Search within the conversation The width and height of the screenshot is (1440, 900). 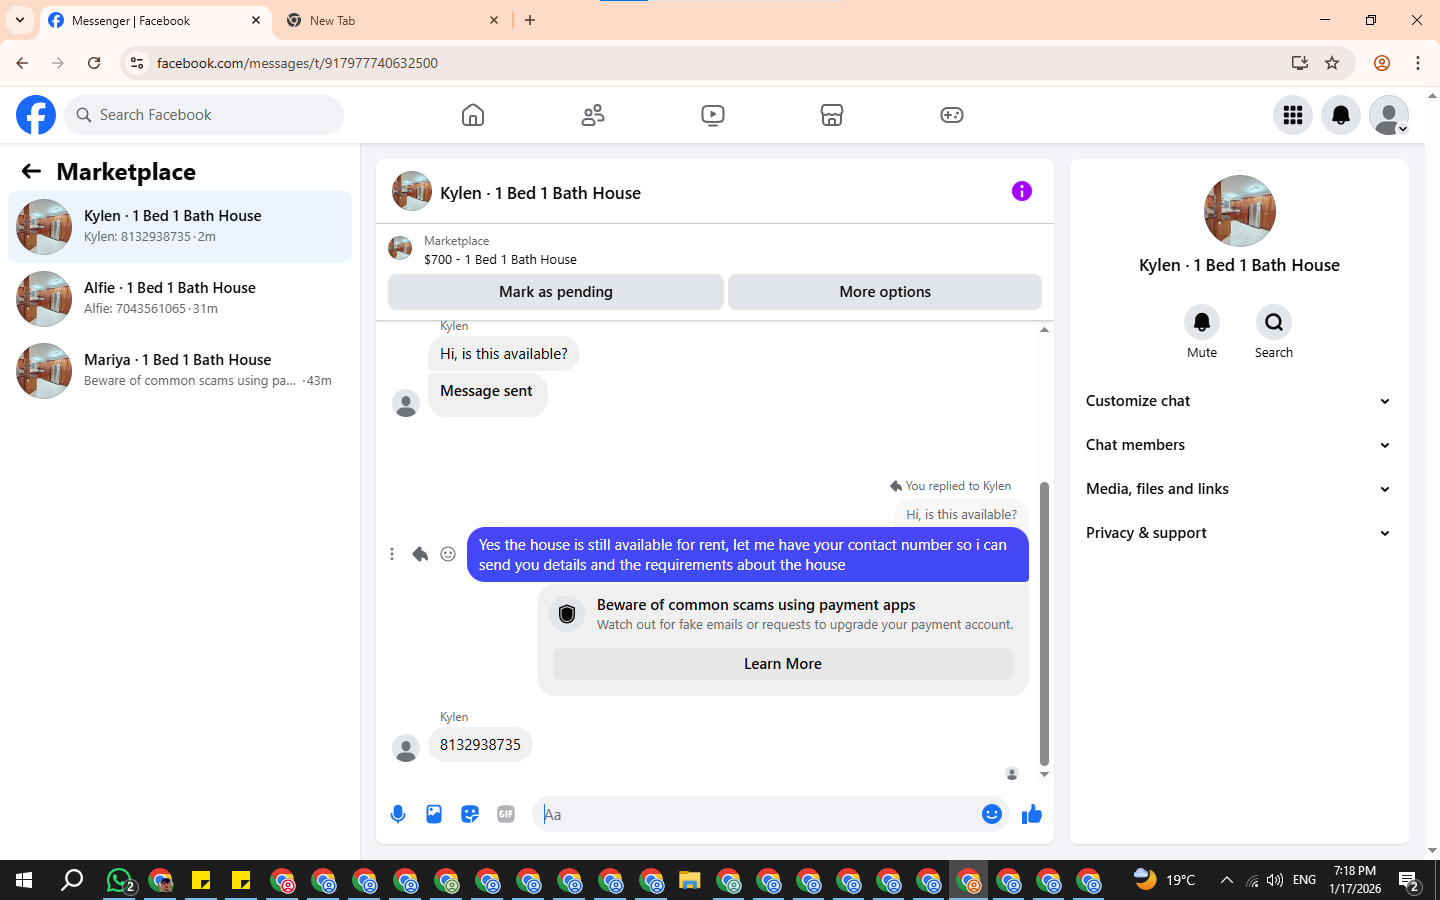point(1274,322)
